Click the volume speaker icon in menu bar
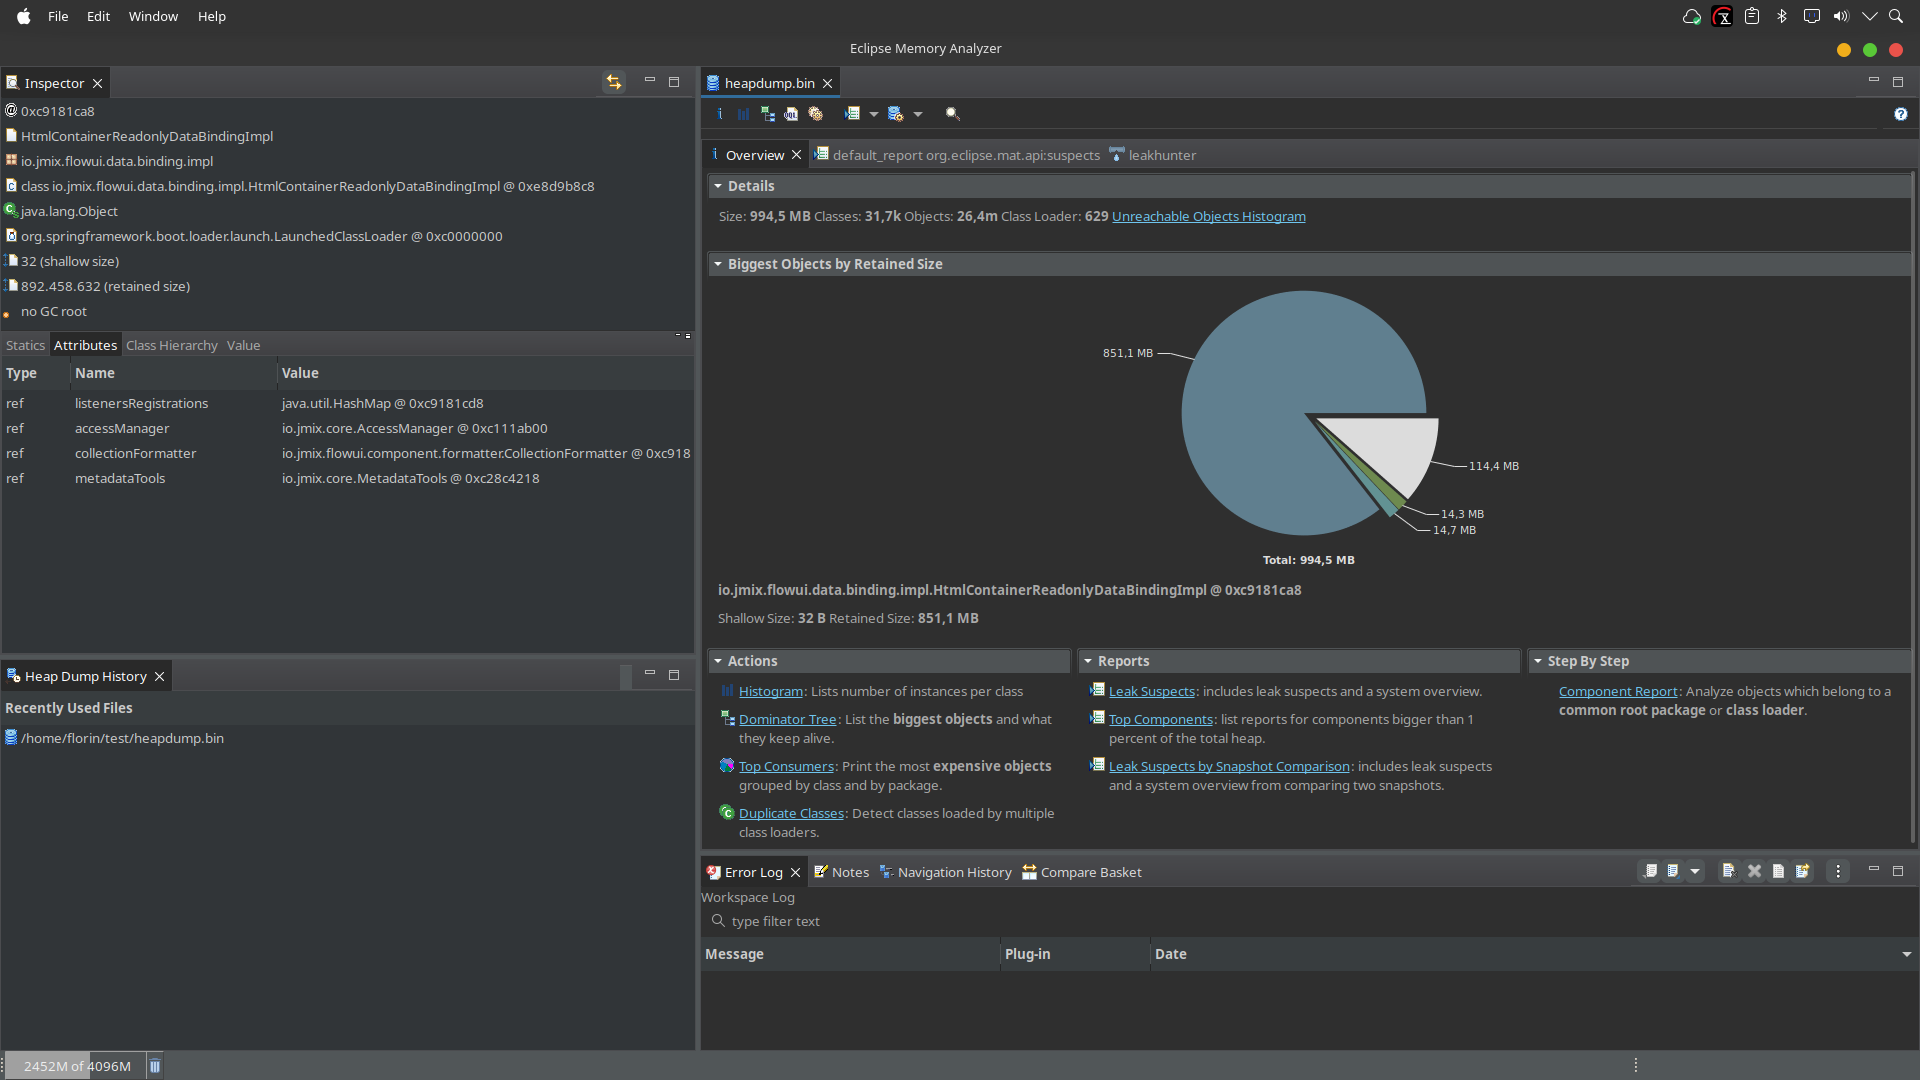Screen dimensions: 1920x1080 click(x=1841, y=16)
